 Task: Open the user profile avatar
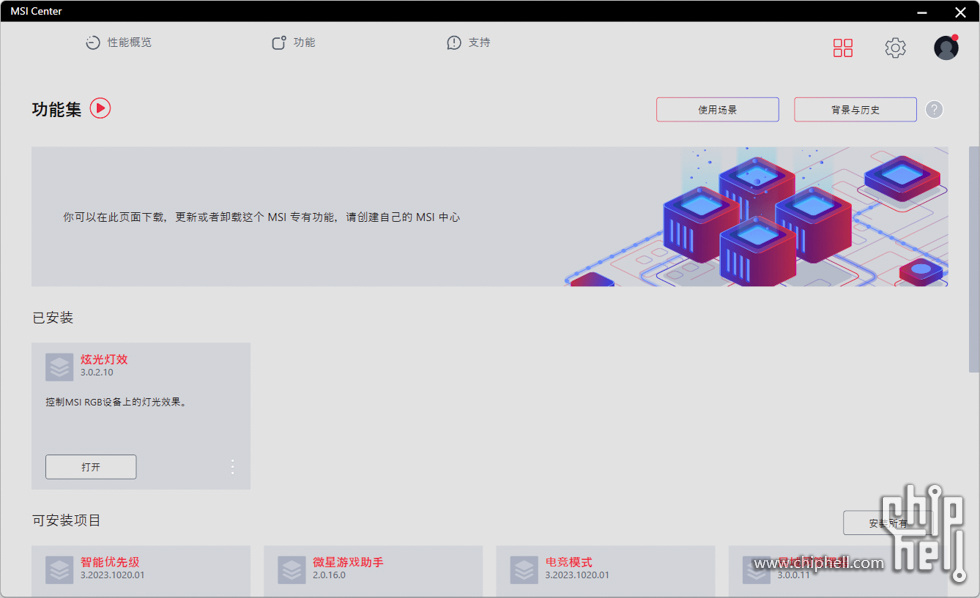coord(946,47)
